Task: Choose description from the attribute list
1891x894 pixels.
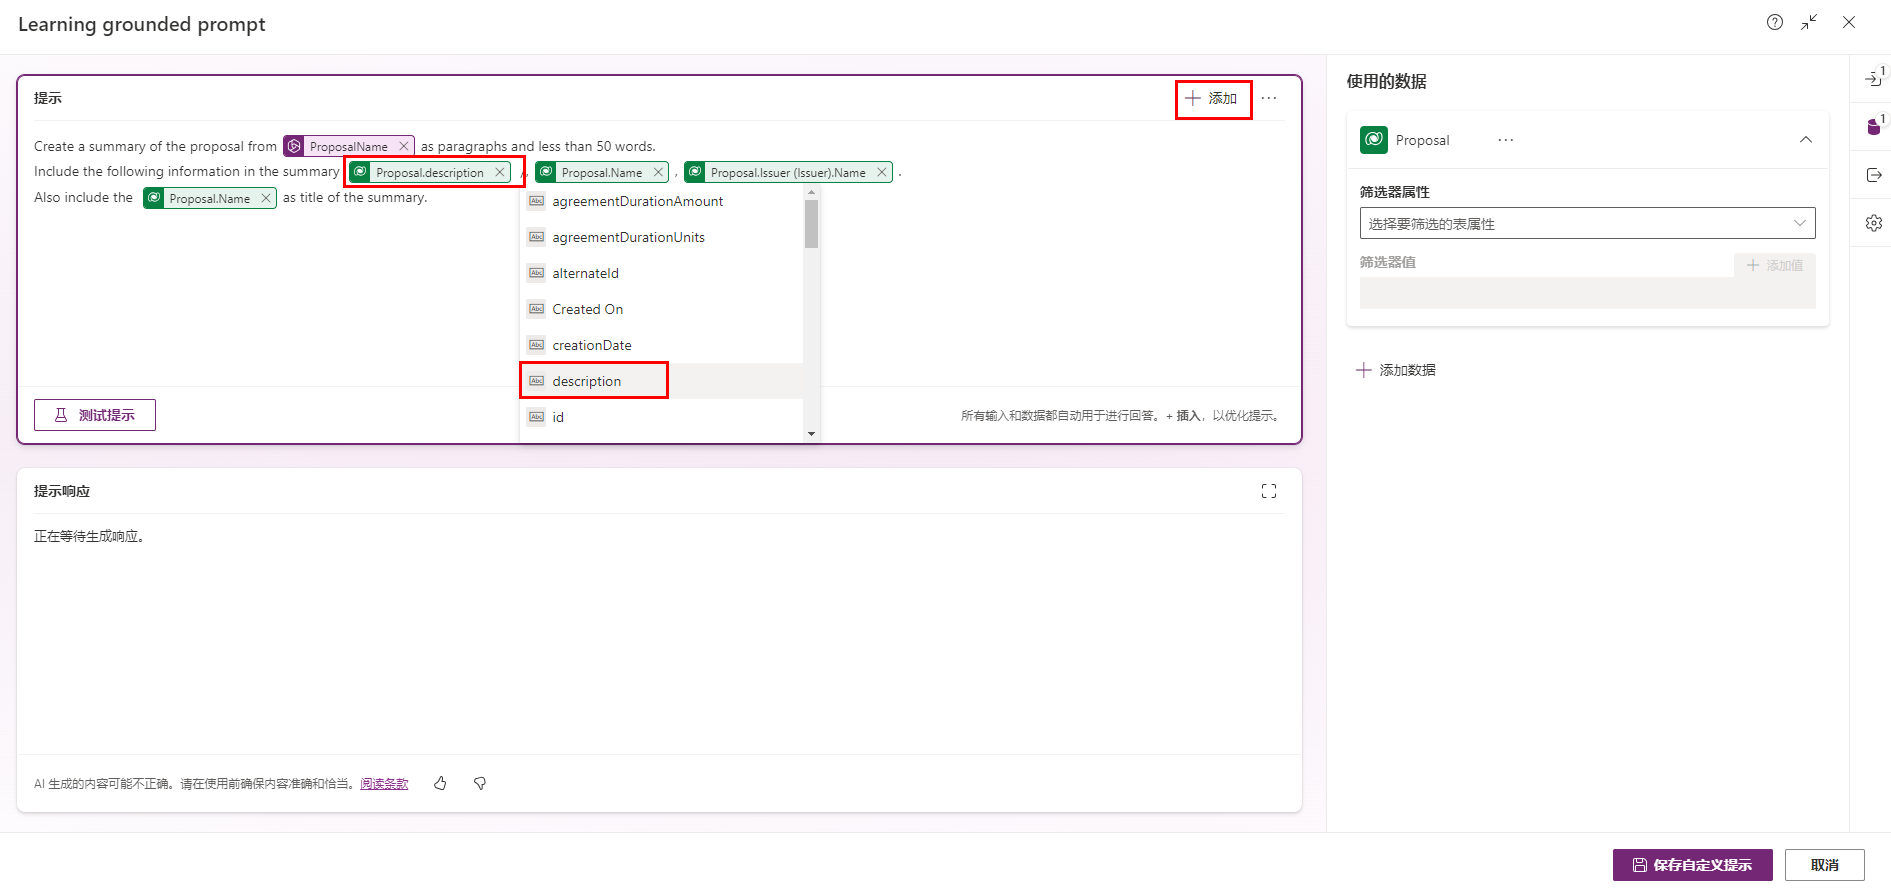Action: 661,381
